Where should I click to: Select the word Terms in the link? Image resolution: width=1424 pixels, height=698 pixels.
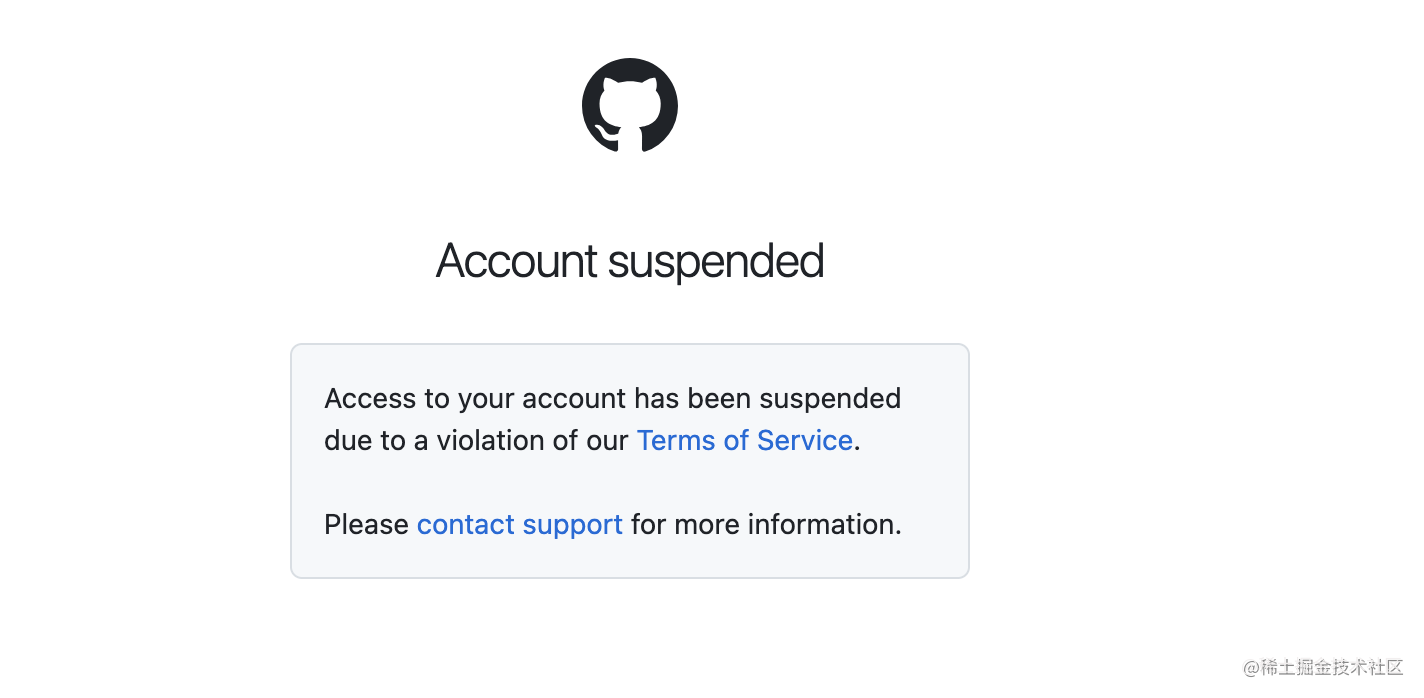pyautogui.click(x=676, y=441)
